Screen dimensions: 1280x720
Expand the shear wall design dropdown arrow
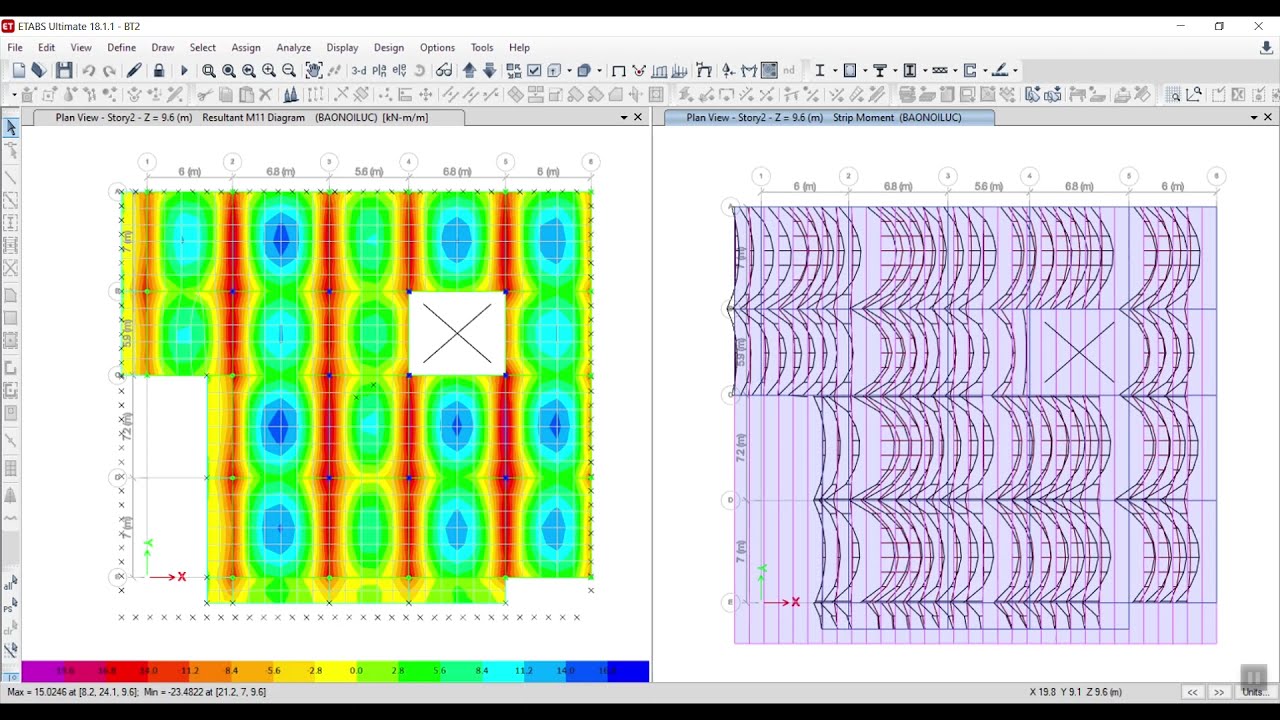click(984, 70)
